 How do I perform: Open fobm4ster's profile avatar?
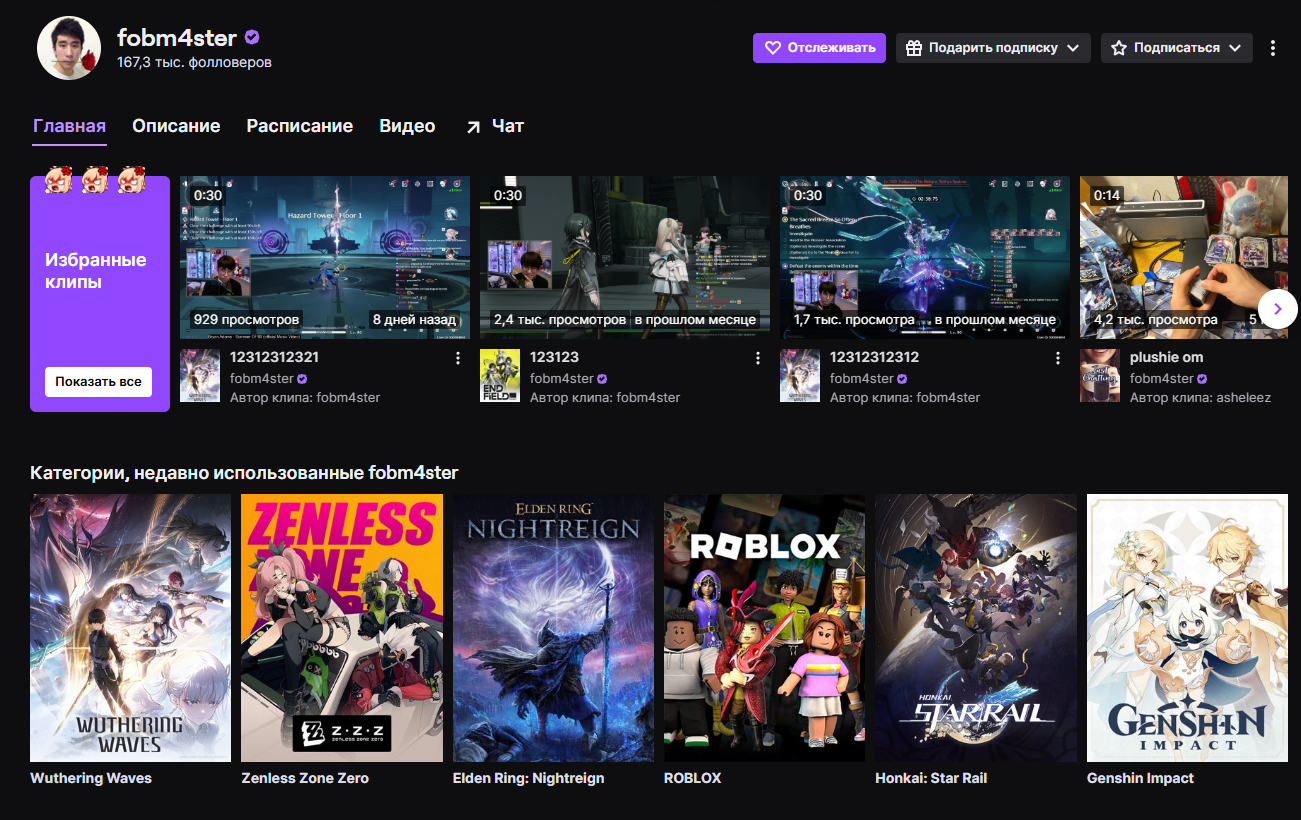coord(69,48)
